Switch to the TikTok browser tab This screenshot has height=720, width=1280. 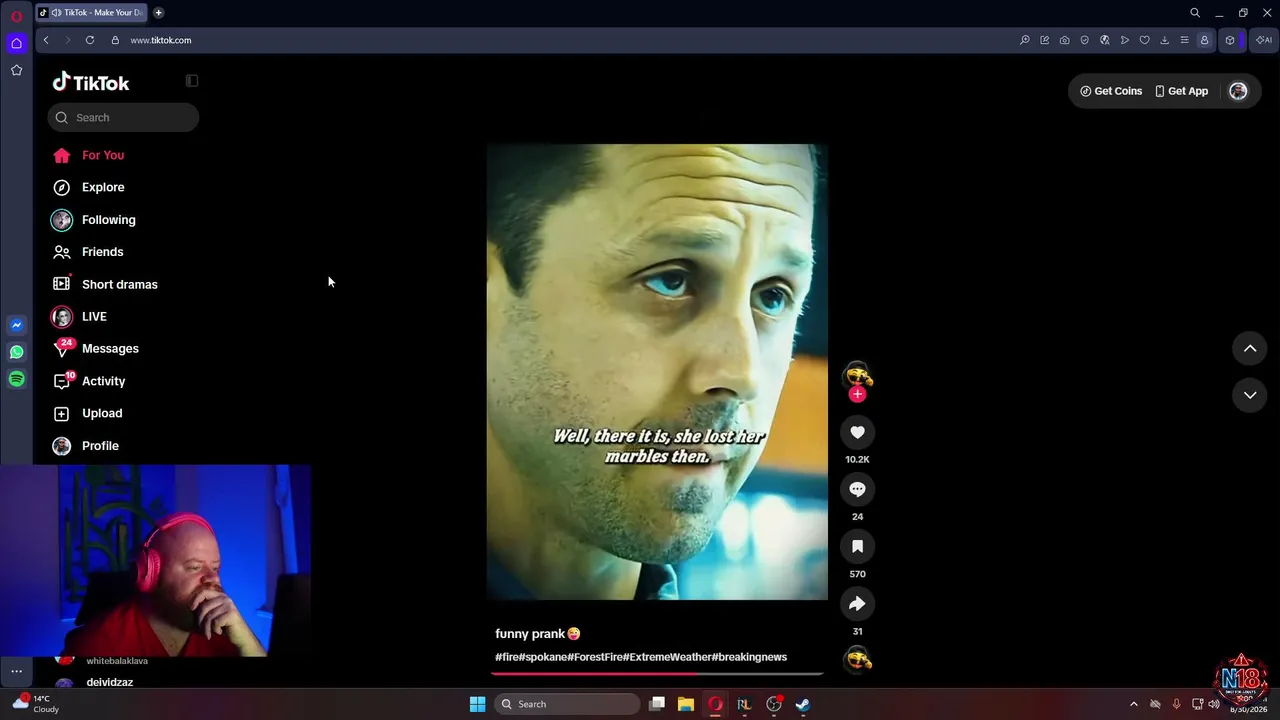coord(92,13)
